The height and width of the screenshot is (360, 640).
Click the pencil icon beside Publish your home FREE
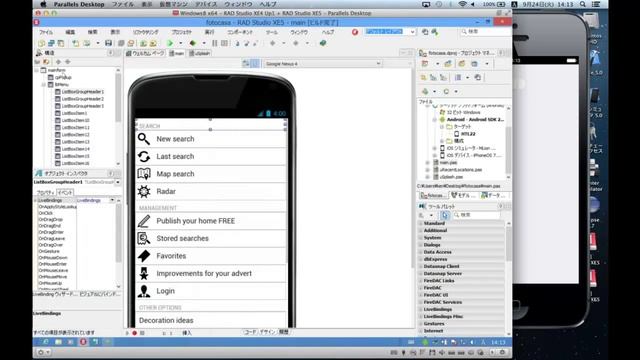(144, 221)
